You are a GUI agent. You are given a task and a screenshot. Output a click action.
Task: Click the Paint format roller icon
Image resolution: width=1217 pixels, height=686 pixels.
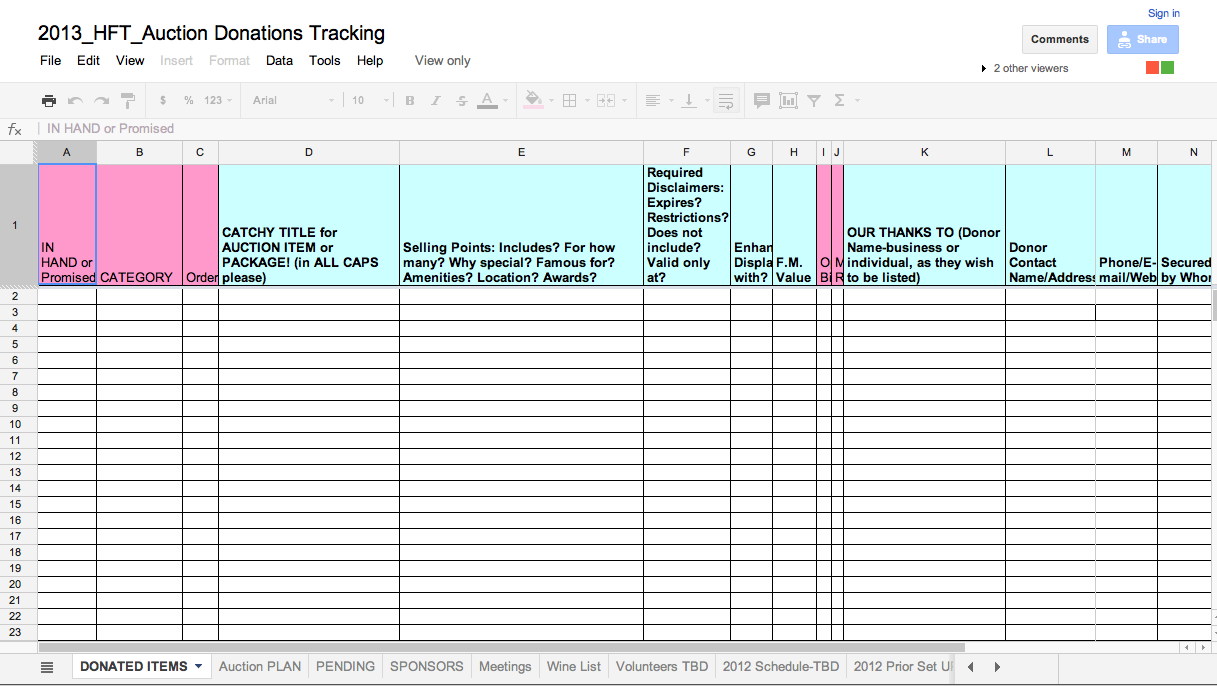(x=128, y=100)
